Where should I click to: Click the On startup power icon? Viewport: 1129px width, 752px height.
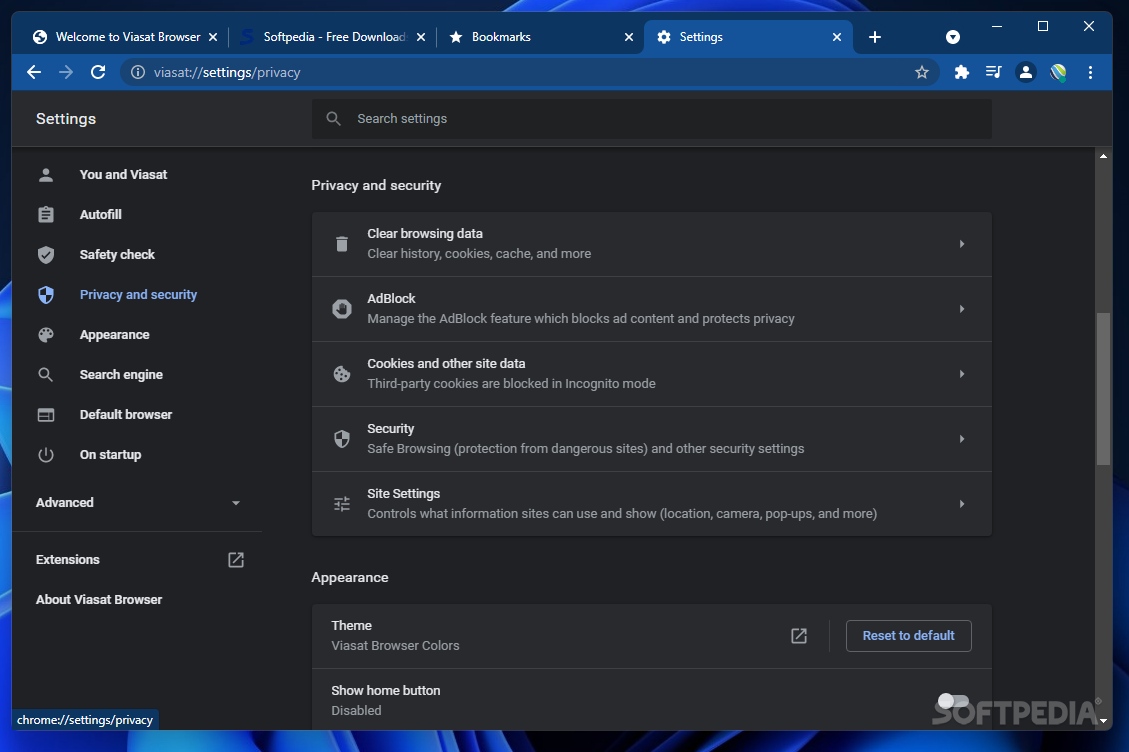coord(46,455)
